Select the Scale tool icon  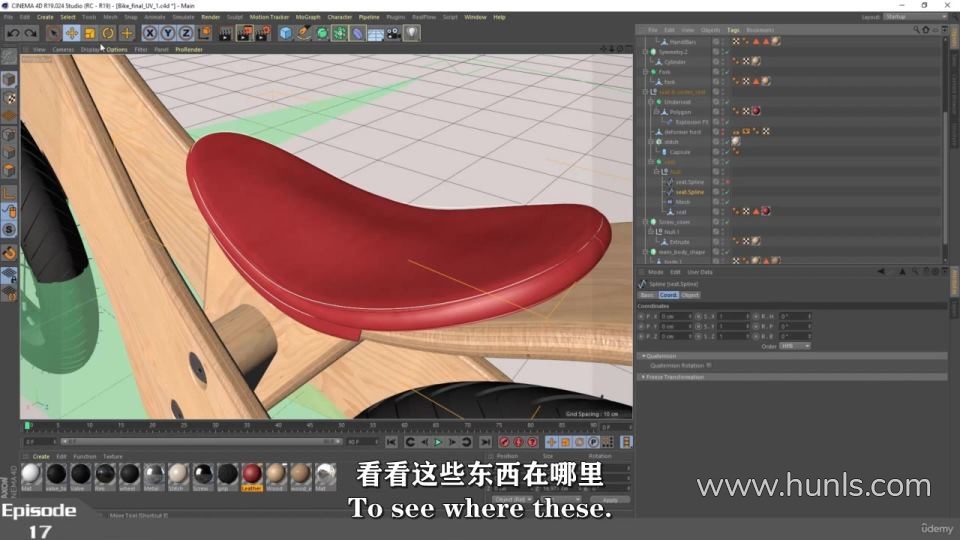[89, 33]
